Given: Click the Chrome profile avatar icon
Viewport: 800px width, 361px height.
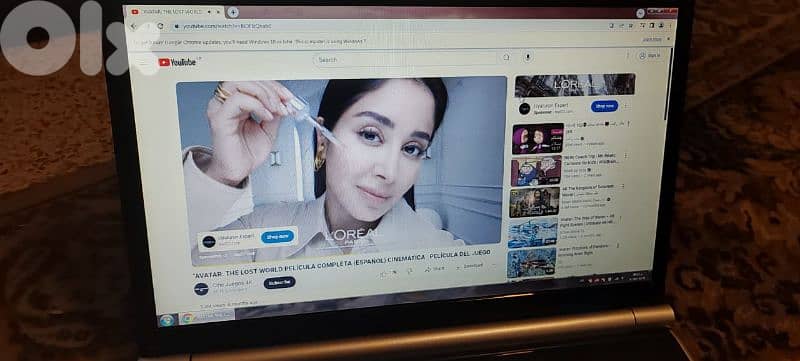Looking at the screenshot, I should [x=661, y=25].
